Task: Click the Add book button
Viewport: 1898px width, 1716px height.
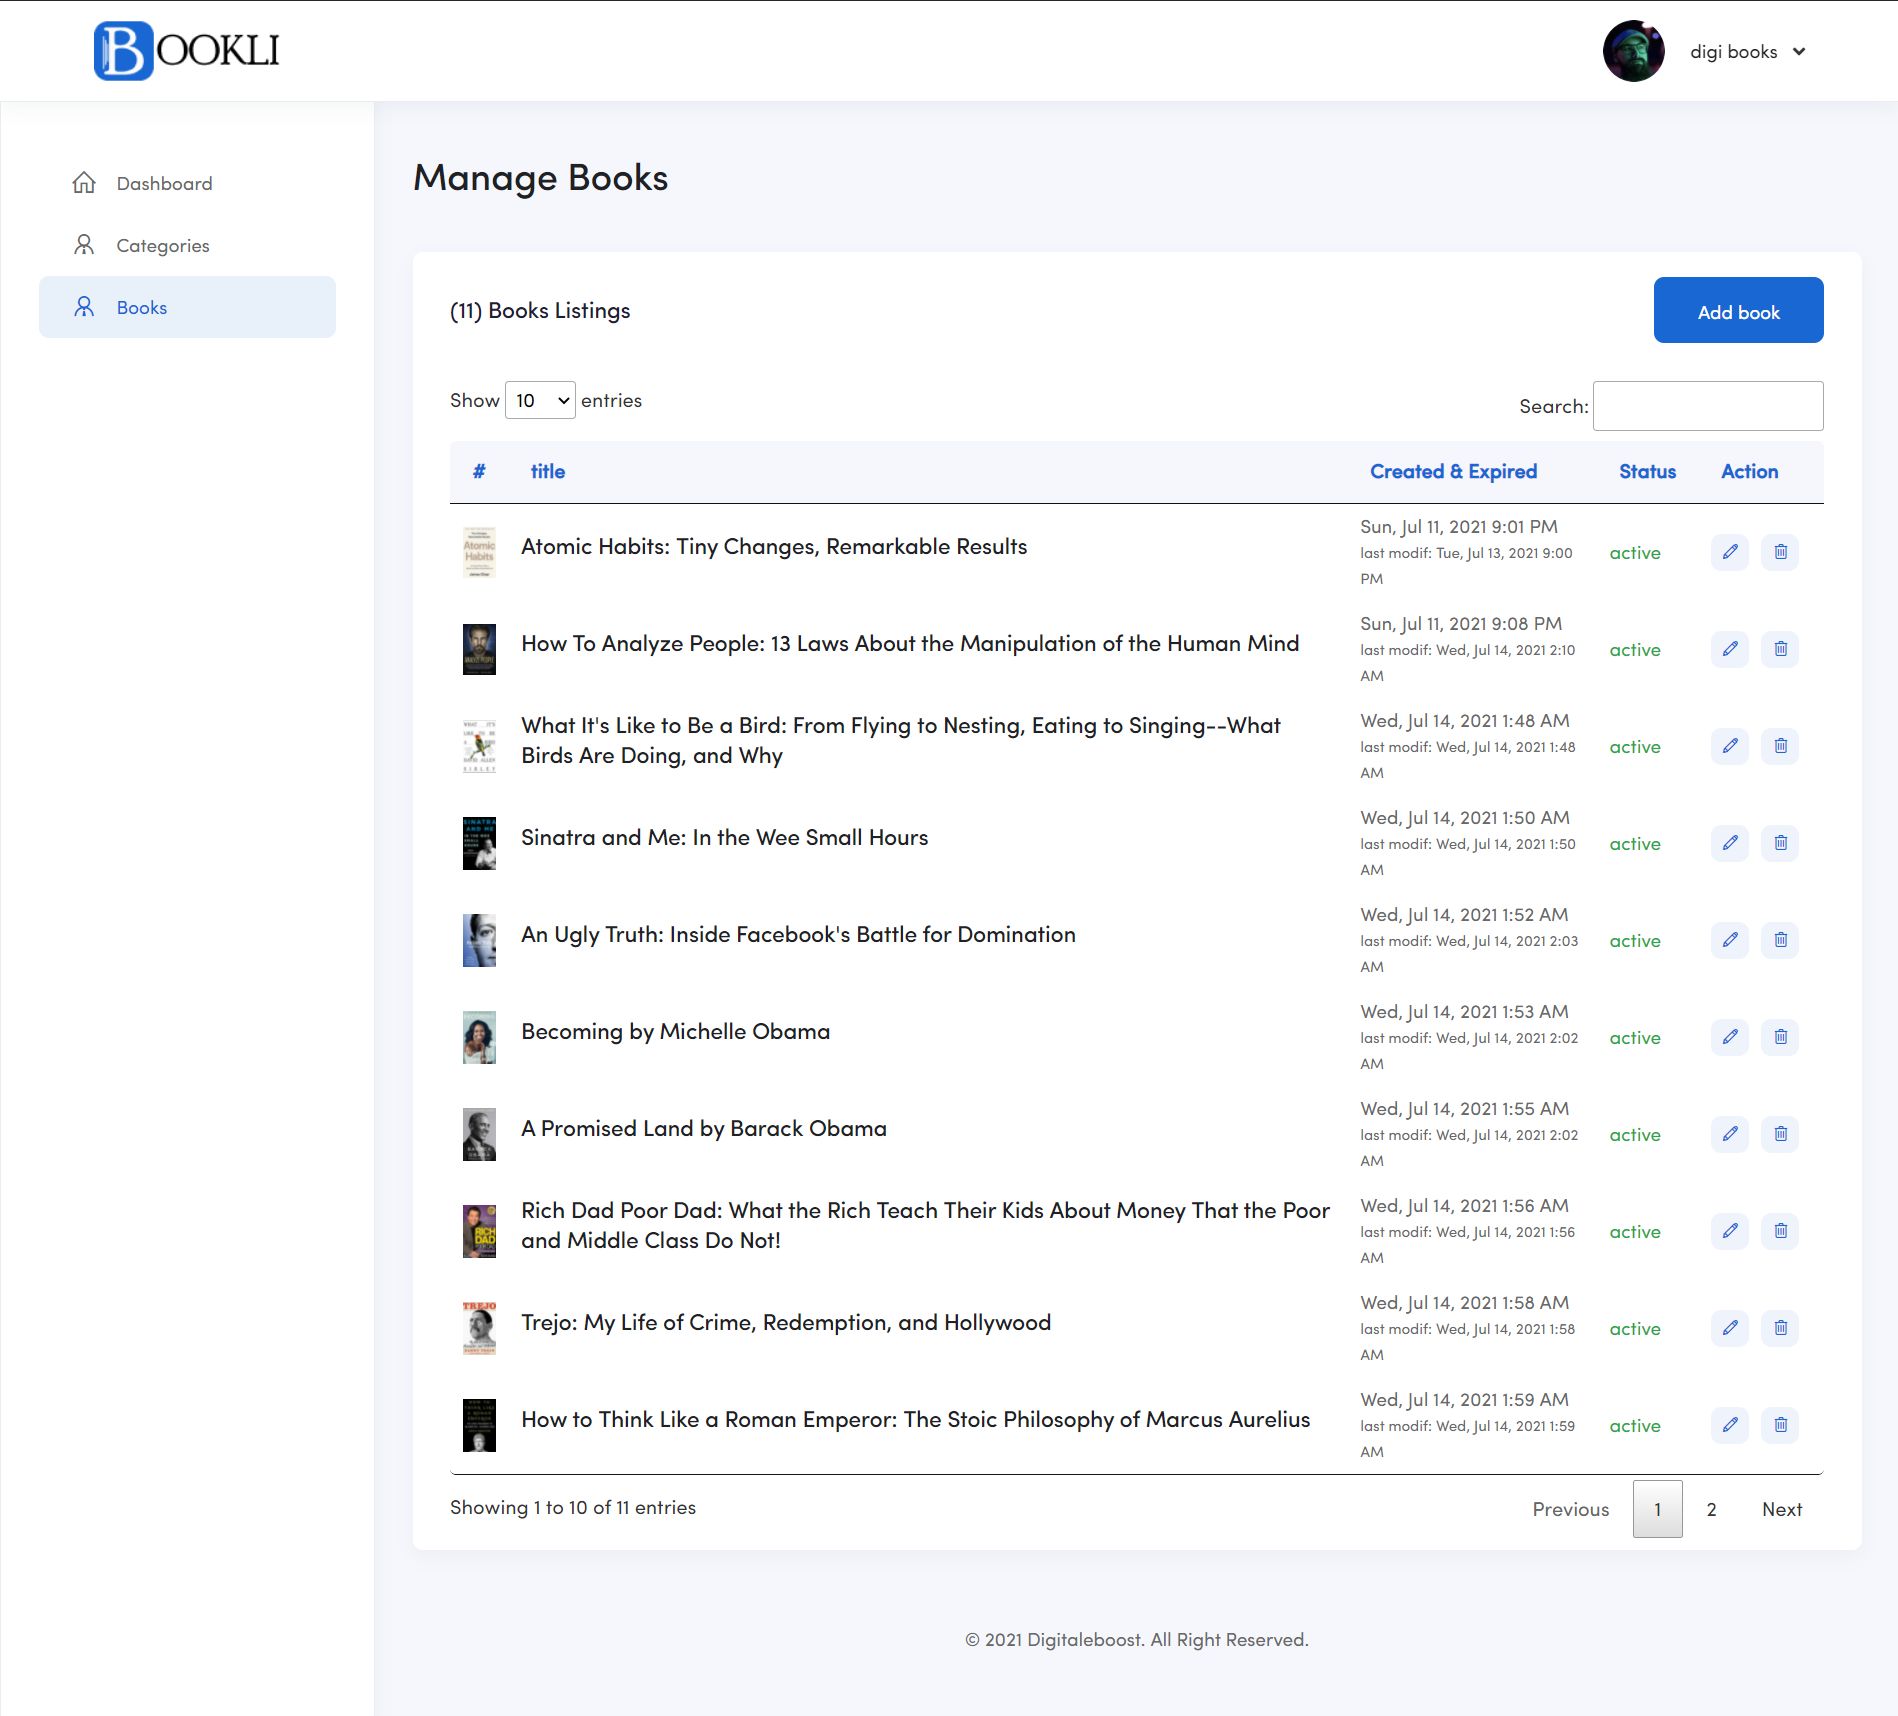Action: (x=1738, y=310)
